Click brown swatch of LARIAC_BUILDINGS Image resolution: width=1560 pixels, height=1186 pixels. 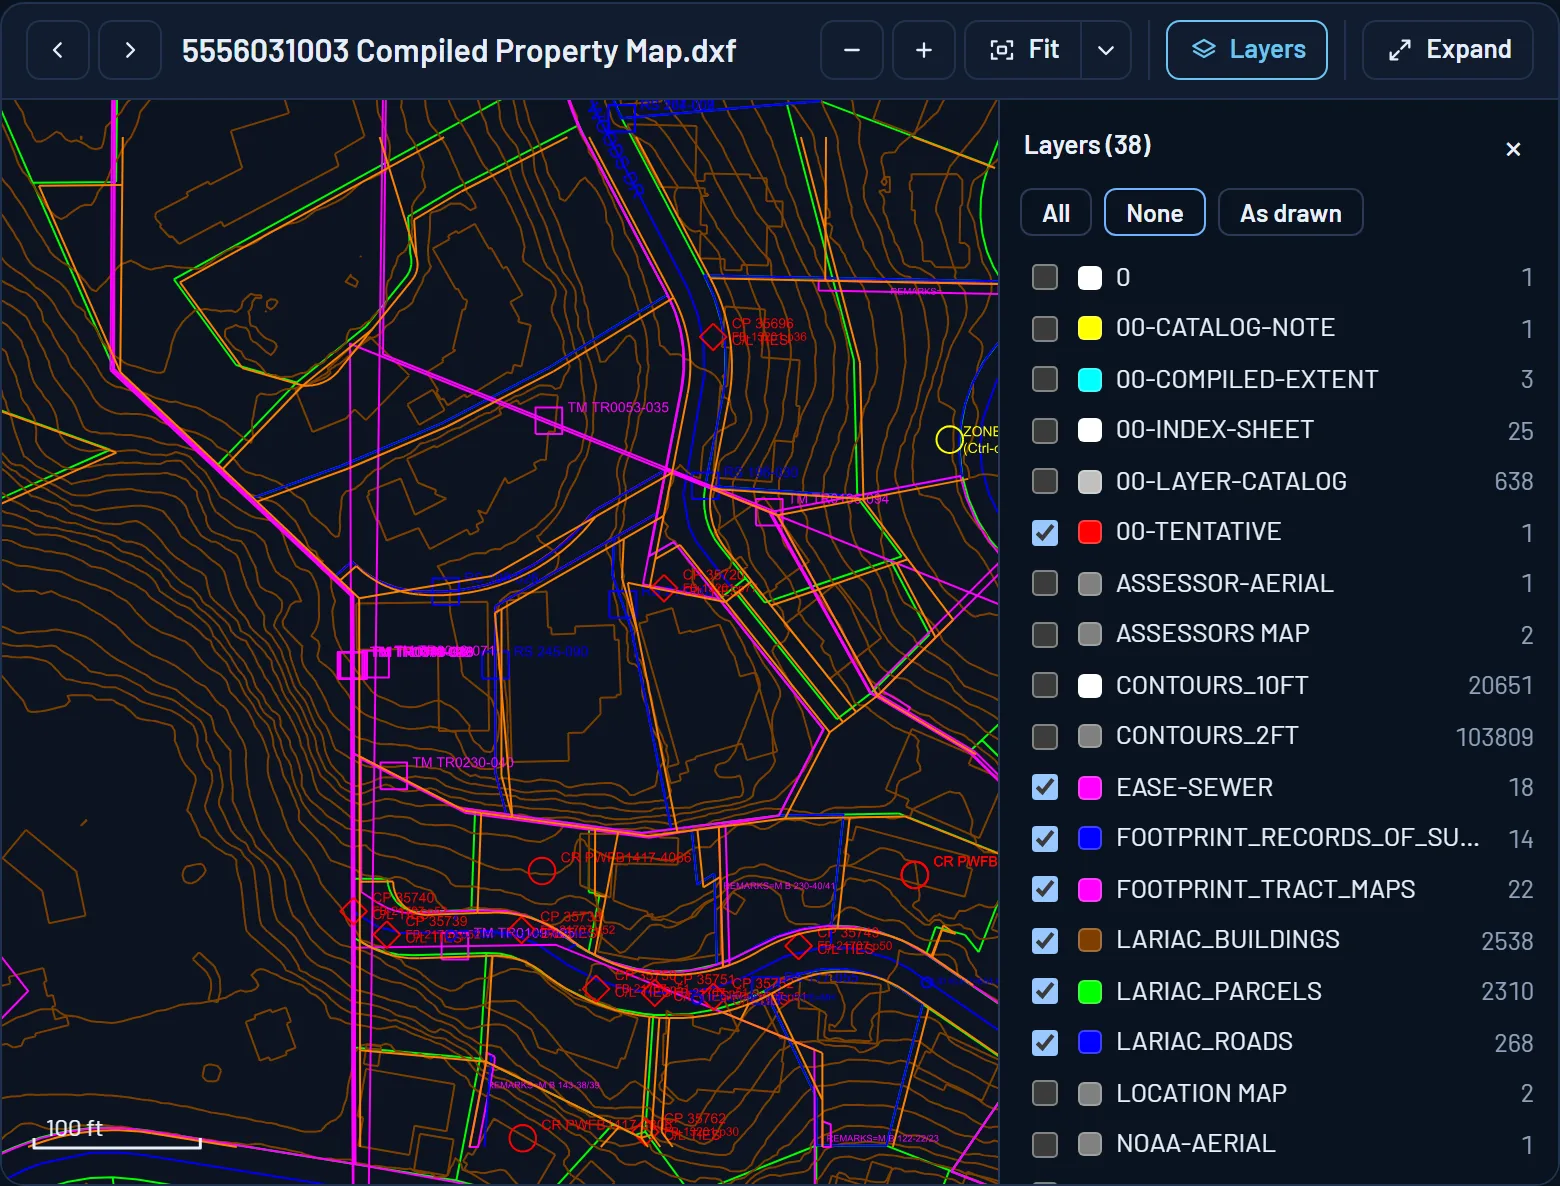pos(1090,940)
